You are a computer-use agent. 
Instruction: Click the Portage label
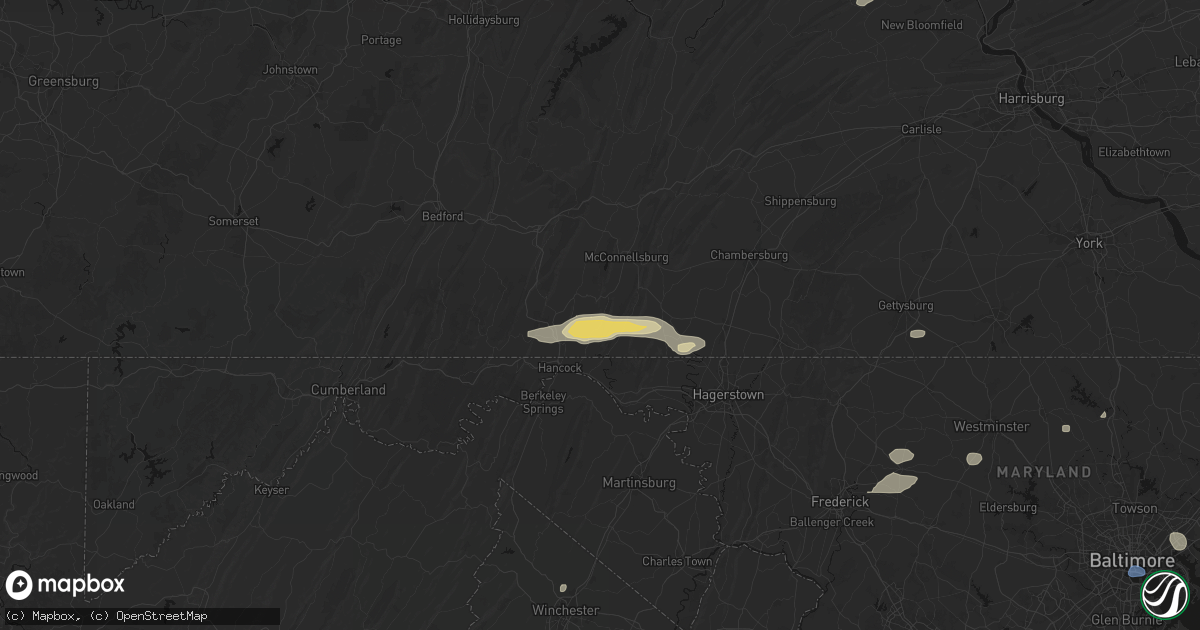click(x=381, y=40)
